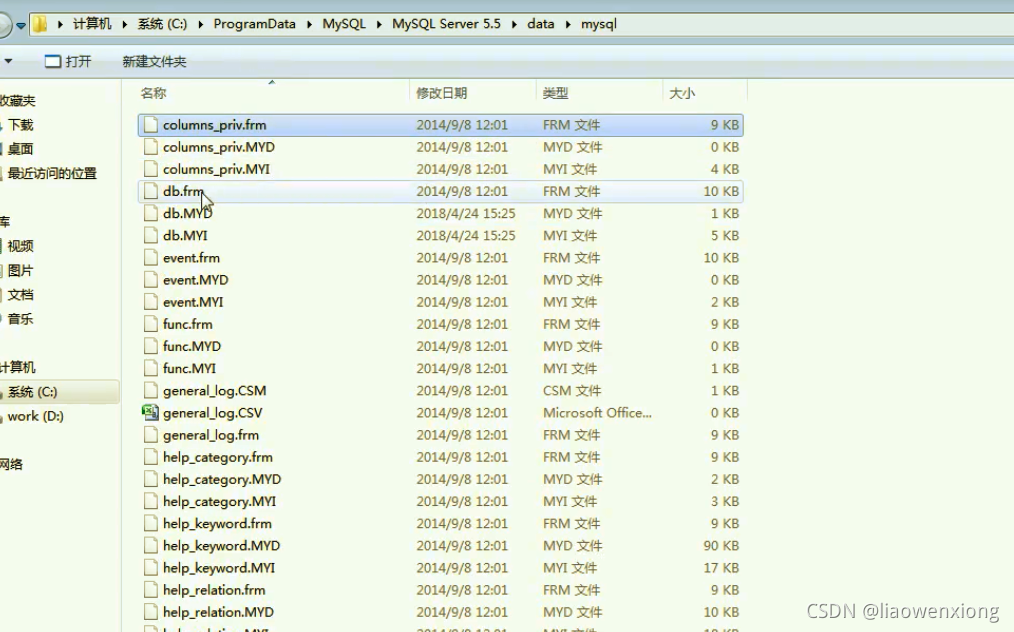Click the columns_priv.frm file icon
Viewport: 1014px width, 632px height.
[x=151, y=125]
